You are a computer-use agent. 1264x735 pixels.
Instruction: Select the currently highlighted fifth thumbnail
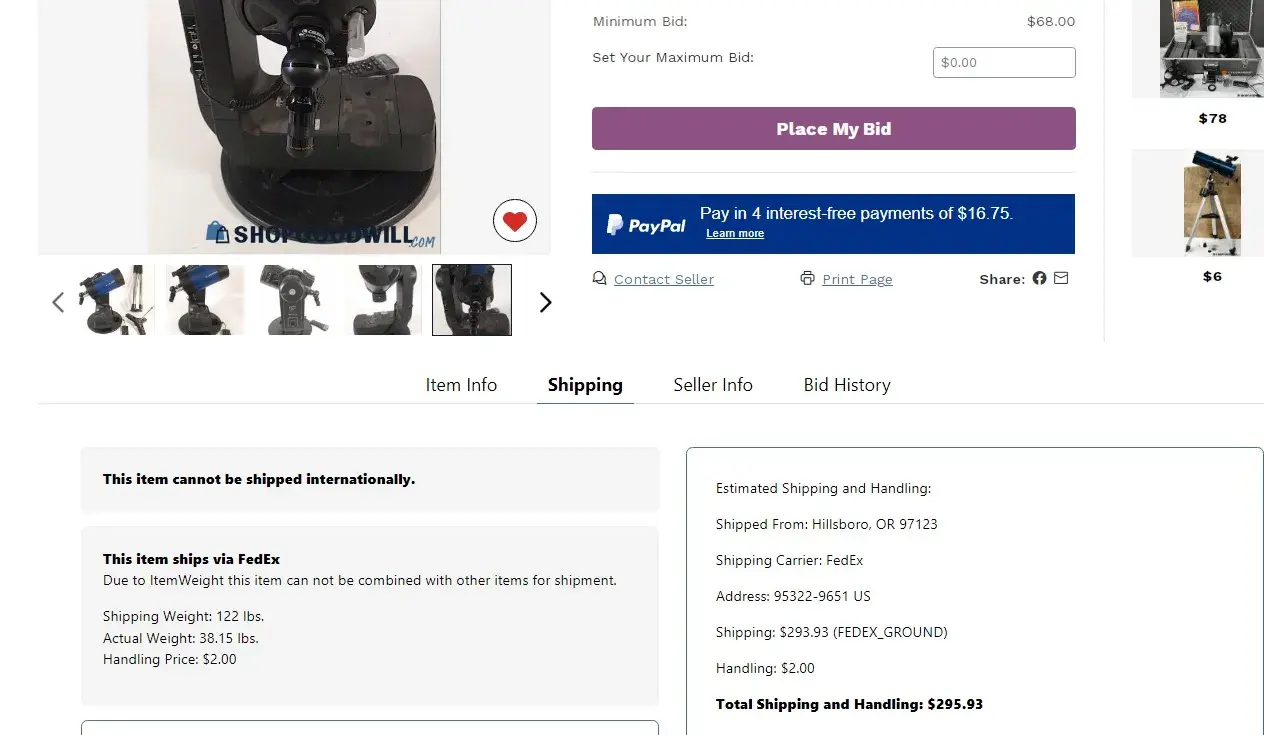coord(472,300)
